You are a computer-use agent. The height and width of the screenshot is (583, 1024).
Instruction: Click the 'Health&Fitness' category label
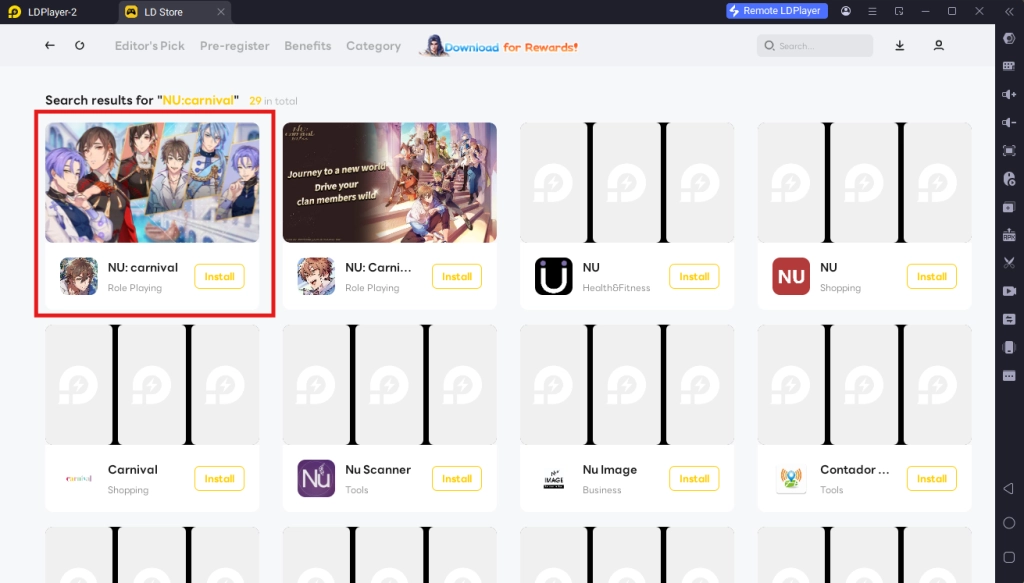click(x=616, y=288)
